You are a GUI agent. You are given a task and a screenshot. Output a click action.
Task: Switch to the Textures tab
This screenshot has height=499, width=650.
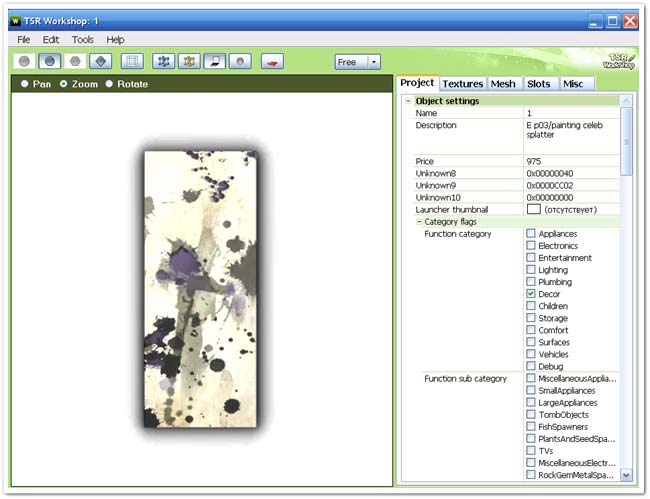coord(463,84)
